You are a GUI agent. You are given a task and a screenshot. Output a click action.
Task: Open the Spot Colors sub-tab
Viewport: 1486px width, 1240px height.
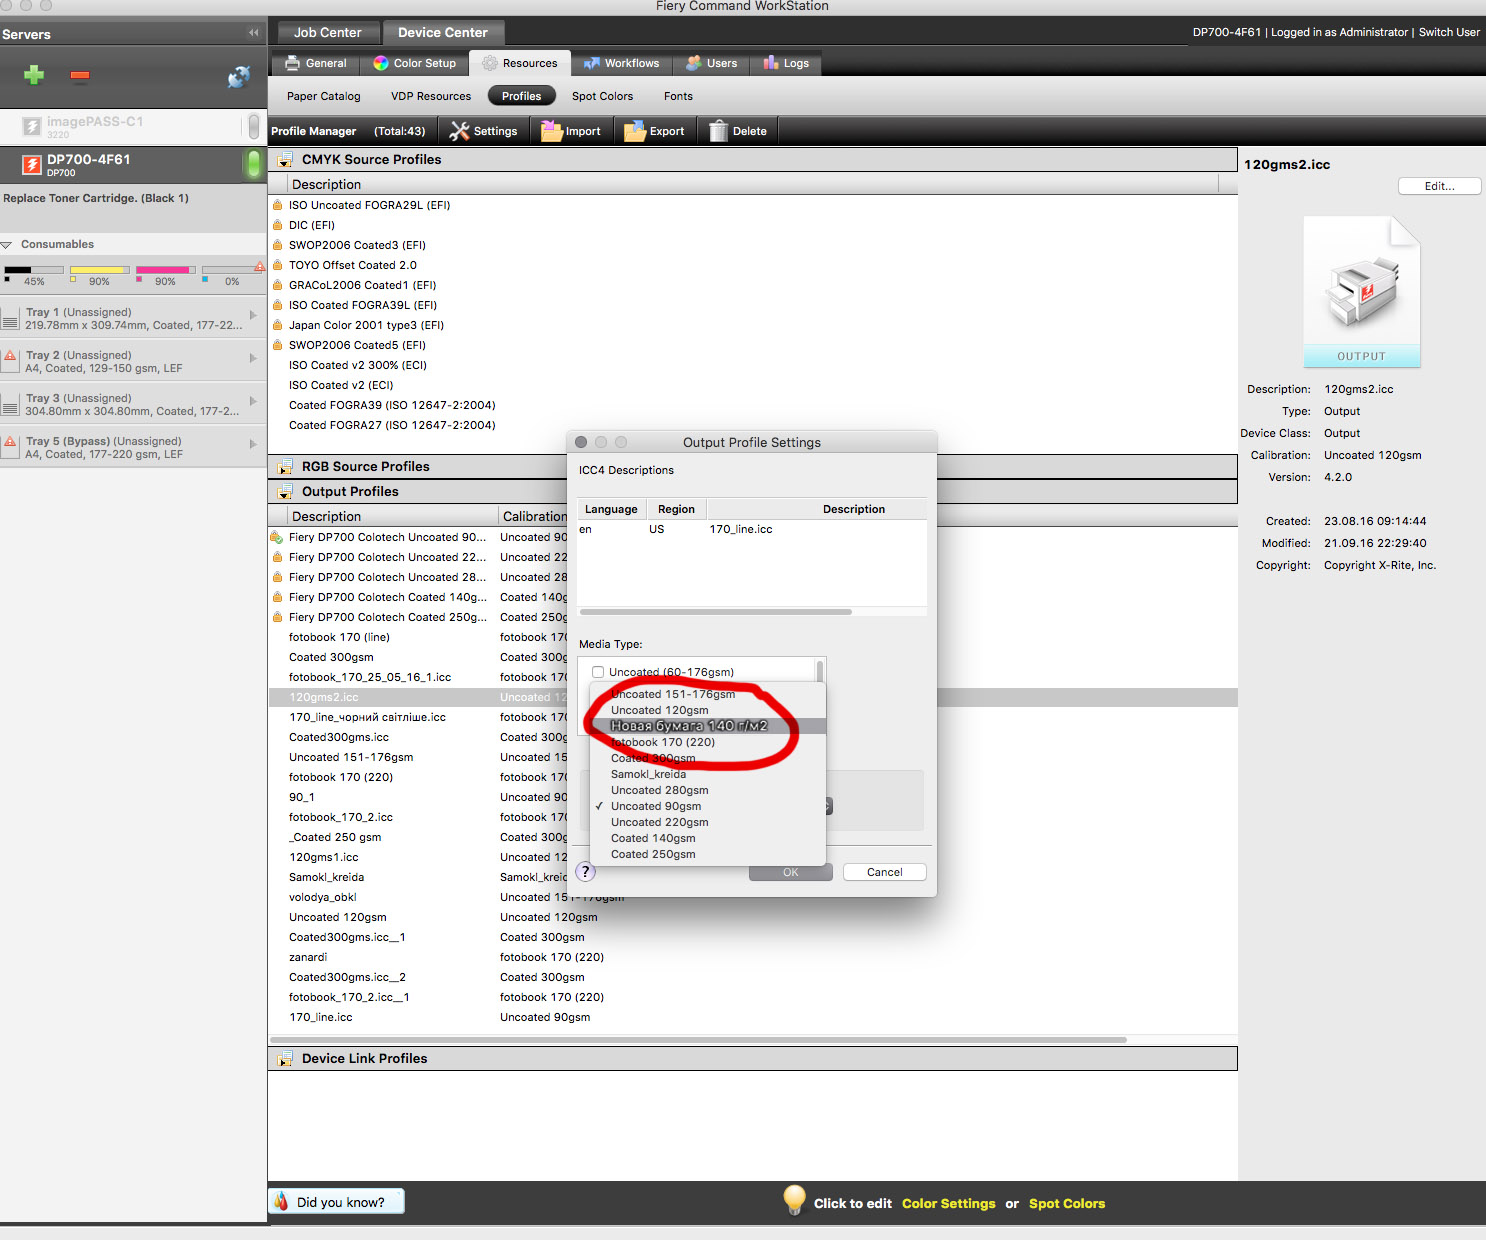coord(602,97)
